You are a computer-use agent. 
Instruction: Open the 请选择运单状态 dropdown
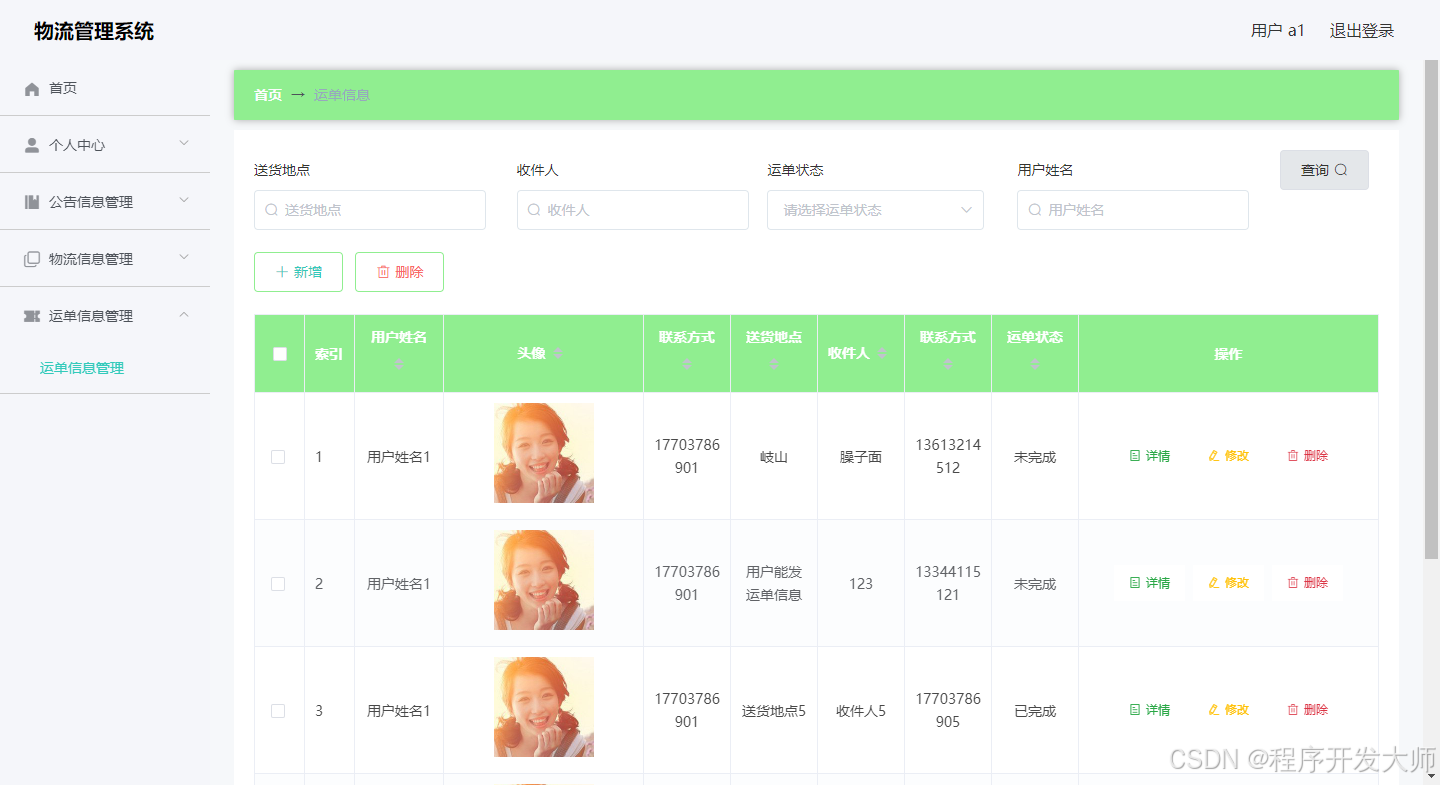875,210
